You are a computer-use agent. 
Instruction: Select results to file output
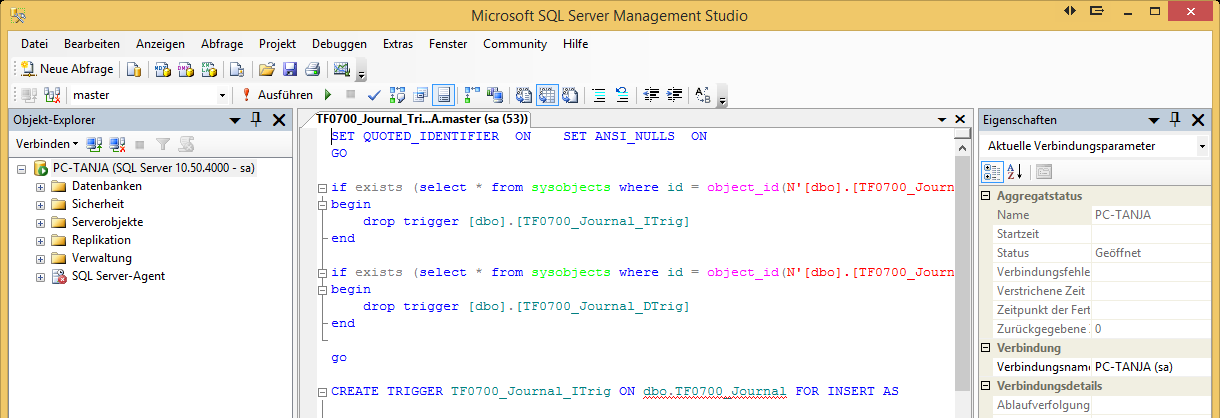coord(569,95)
